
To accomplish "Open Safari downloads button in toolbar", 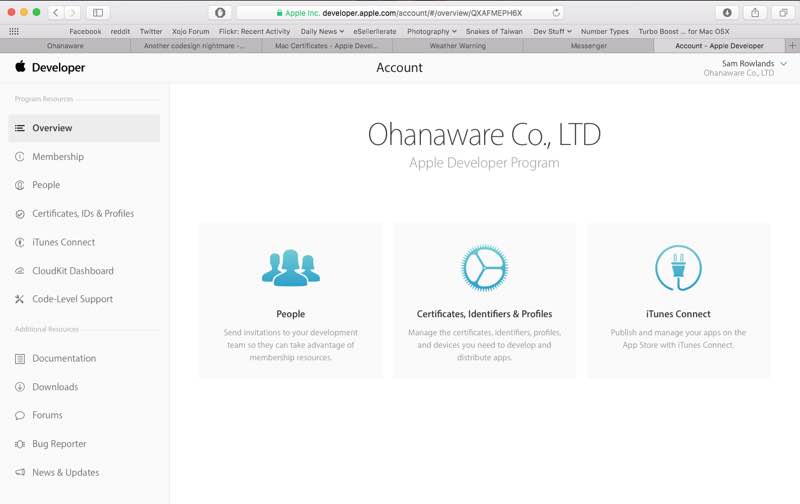I will pos(727,12).
